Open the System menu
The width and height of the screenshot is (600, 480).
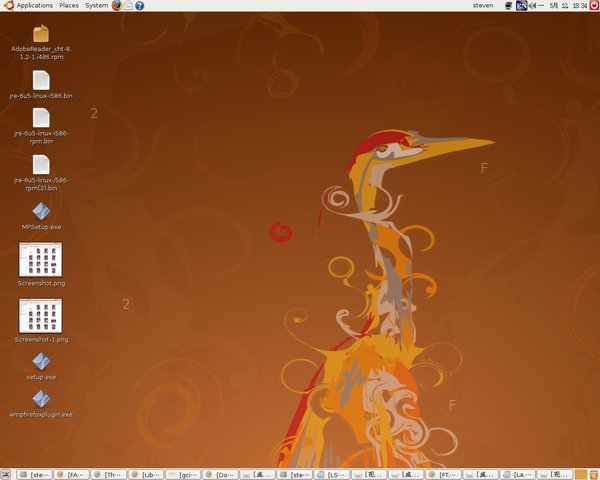(x=96, y=5)
